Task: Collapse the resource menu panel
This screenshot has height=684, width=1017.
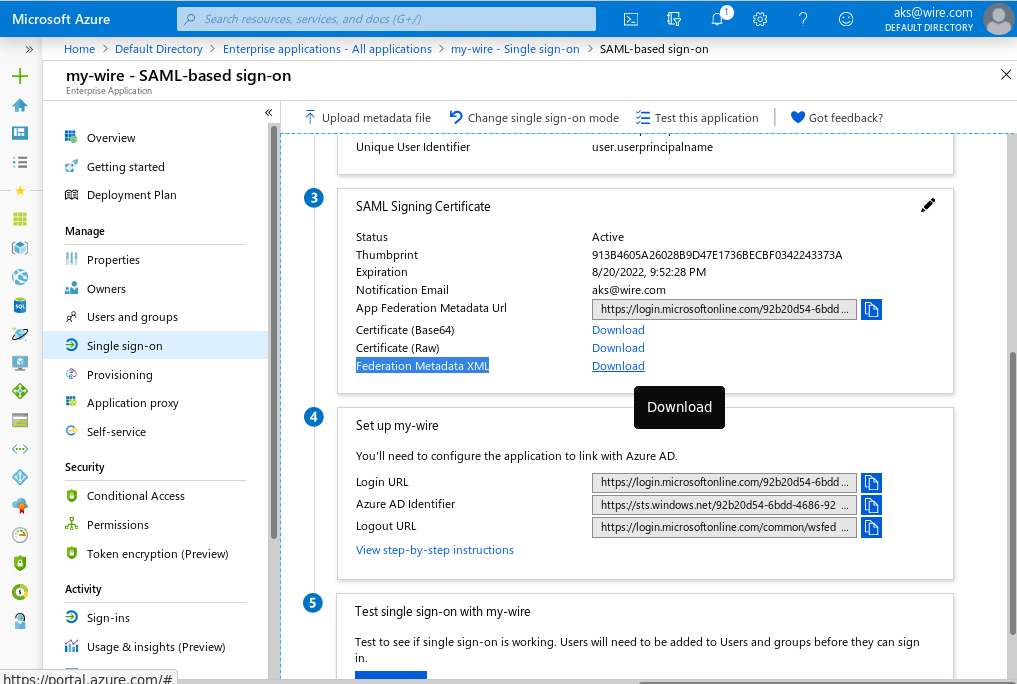Action: click(x=269, y=113)
